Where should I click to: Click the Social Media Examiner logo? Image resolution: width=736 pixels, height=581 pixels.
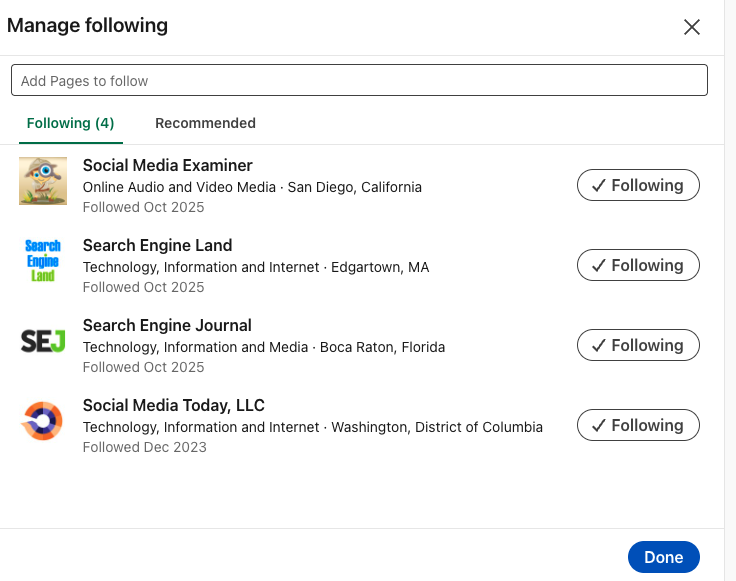pyautogui.click(x=43, y=181)
